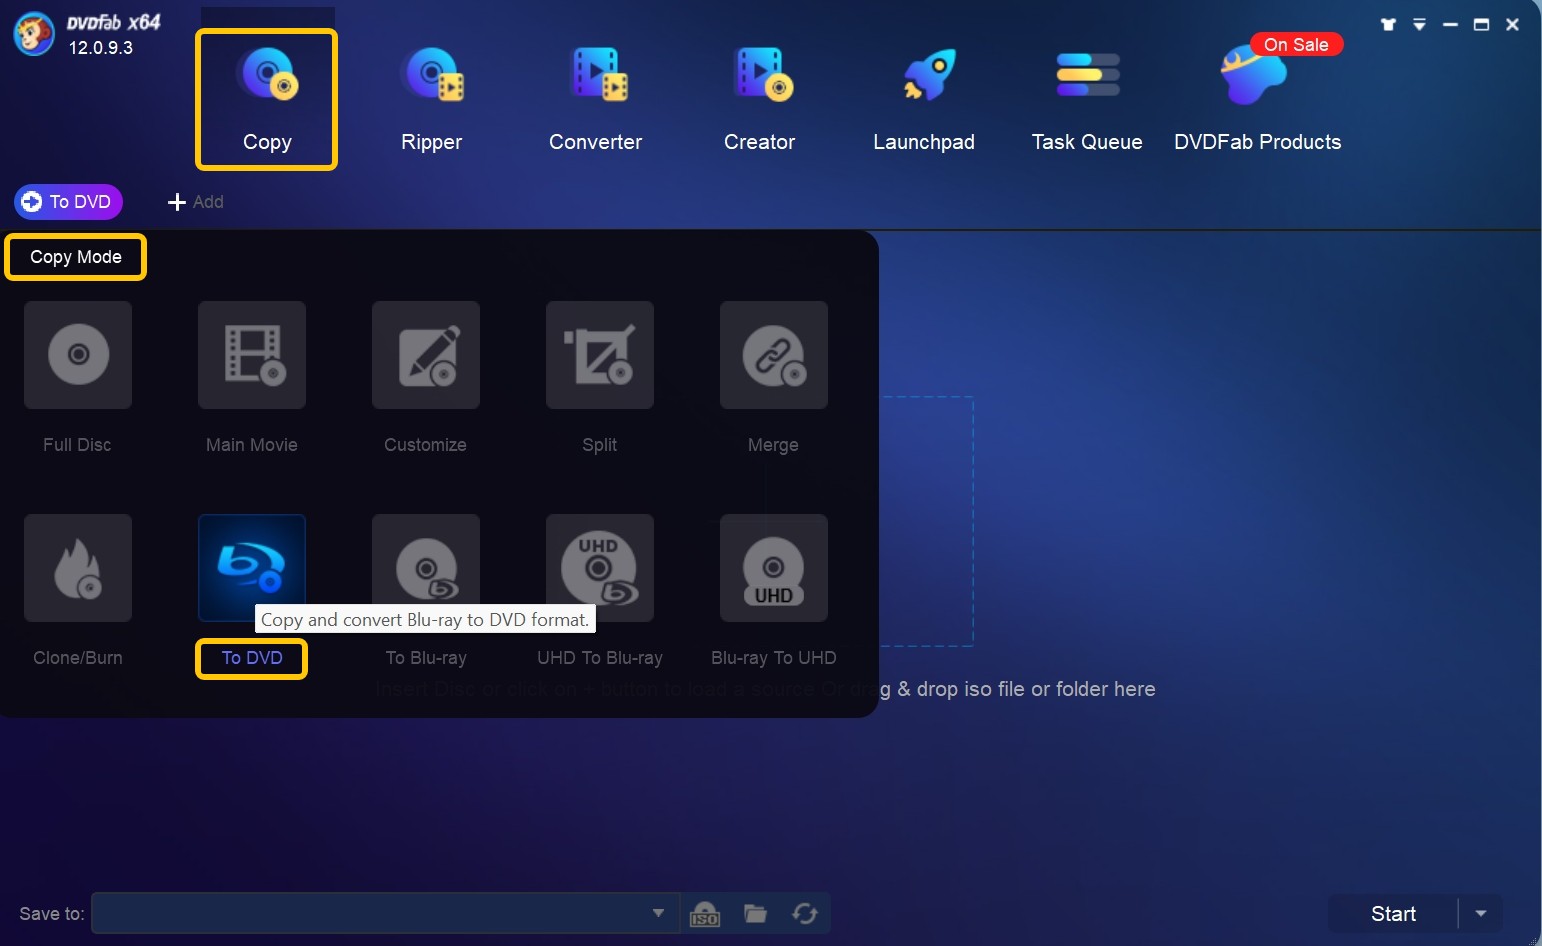This screenshot has height=946, width=1542.
Task: Select Split copy mode
Action: (600, 355)
